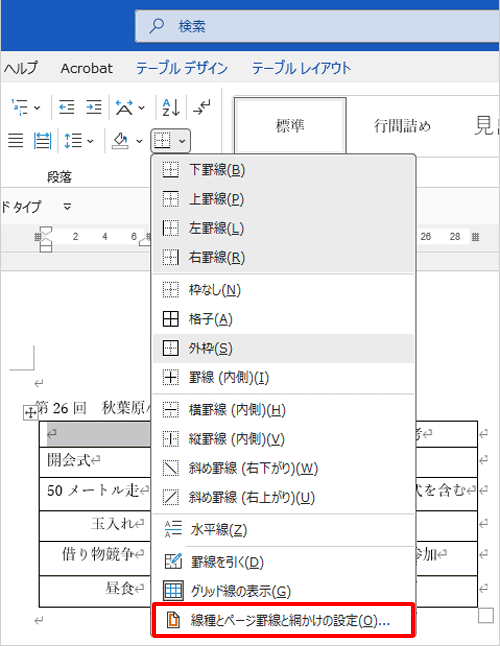Click the decrease indent icon
This screenshot has width=500, height=646.
(66, 107)
